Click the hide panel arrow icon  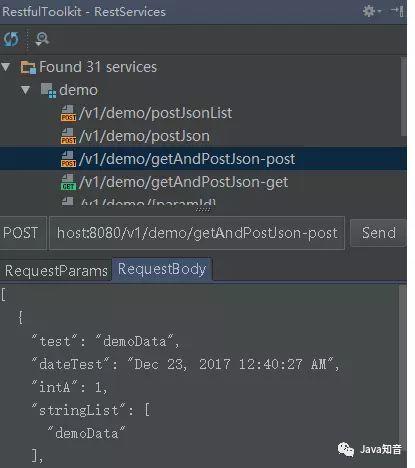tap(398, 11)
